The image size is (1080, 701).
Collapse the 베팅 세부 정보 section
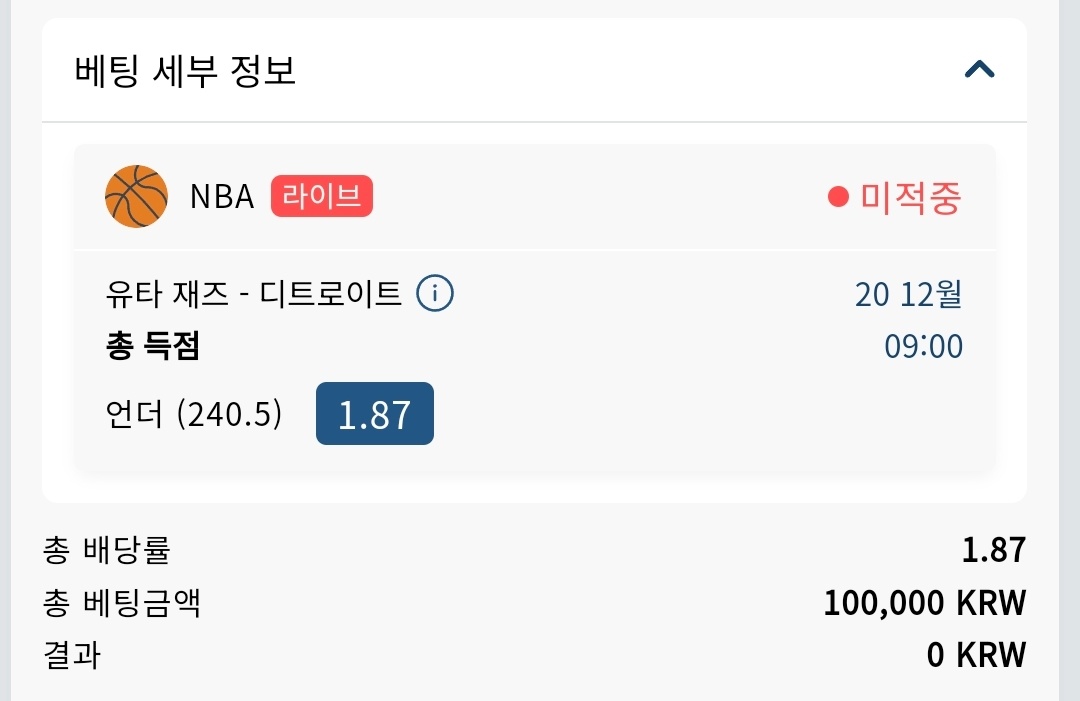[x=979, y=70]
